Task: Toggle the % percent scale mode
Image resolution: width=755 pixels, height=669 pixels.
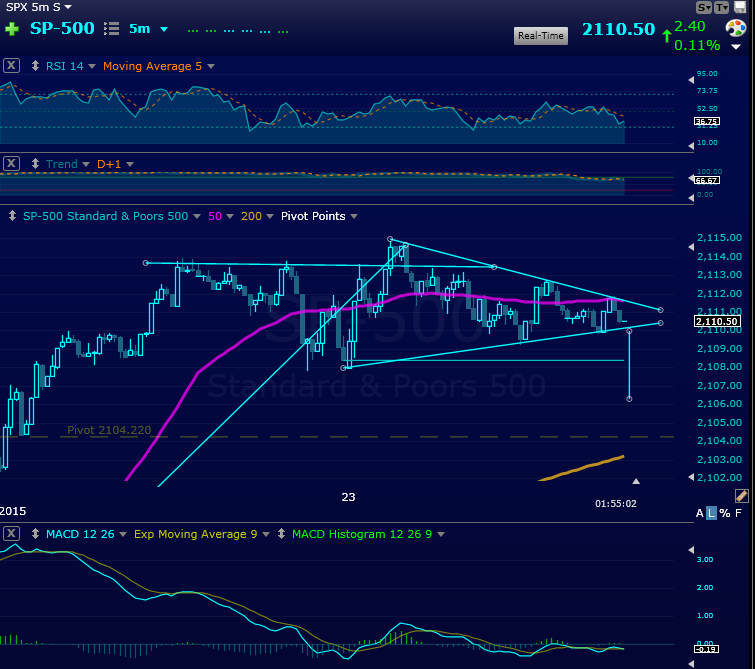Action: (725, 513)
